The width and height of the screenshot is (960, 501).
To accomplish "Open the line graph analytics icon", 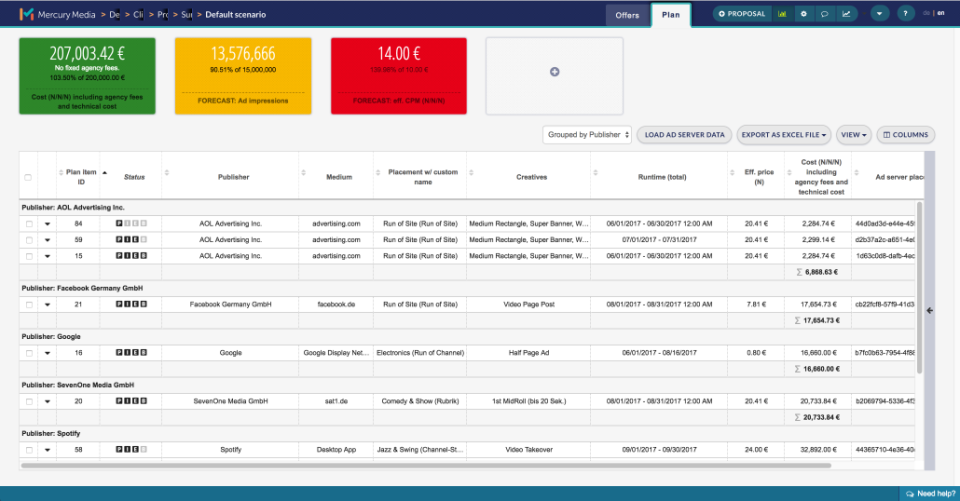I will (x=846, y=14).
